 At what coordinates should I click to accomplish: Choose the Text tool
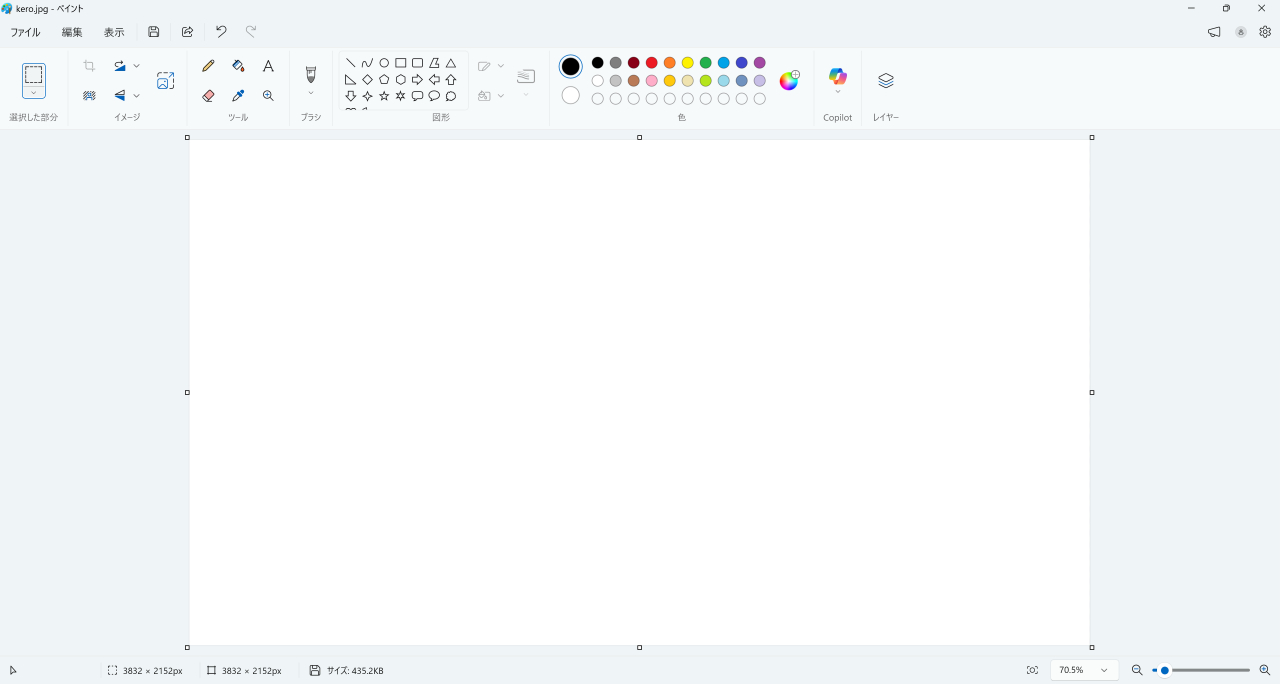click(x=268, y=66)
